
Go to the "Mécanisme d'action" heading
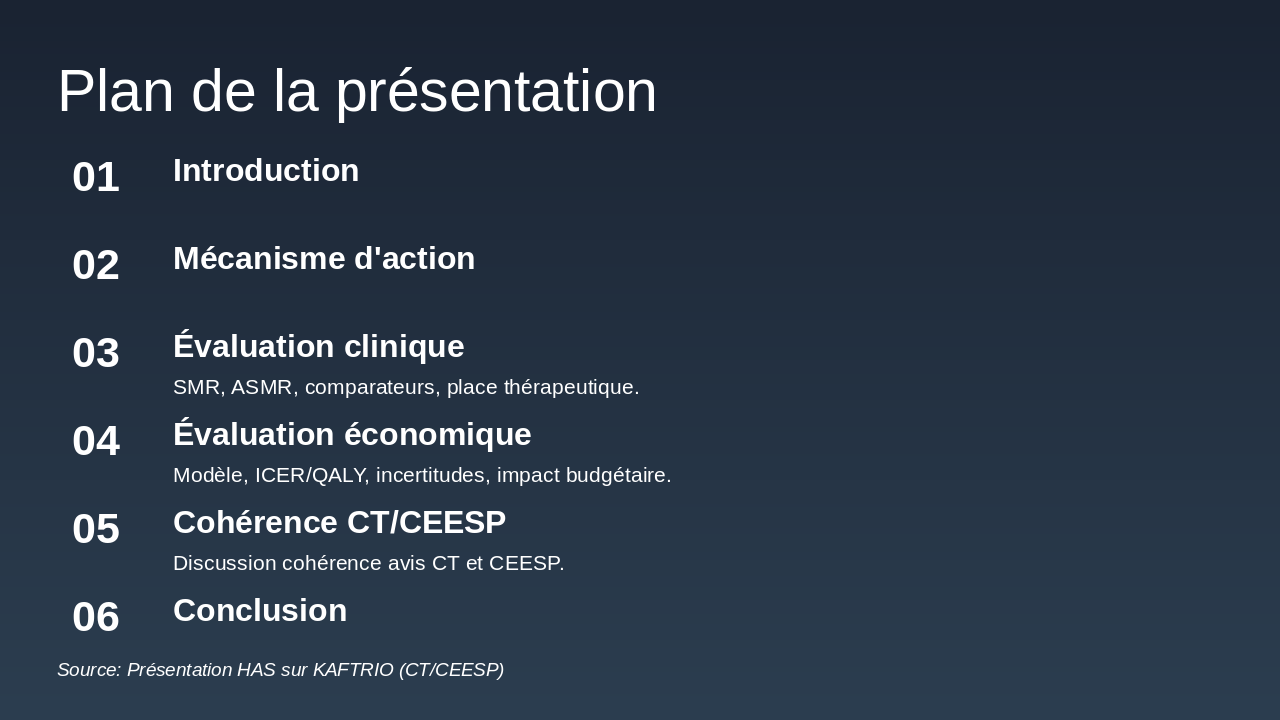[324, 259]
